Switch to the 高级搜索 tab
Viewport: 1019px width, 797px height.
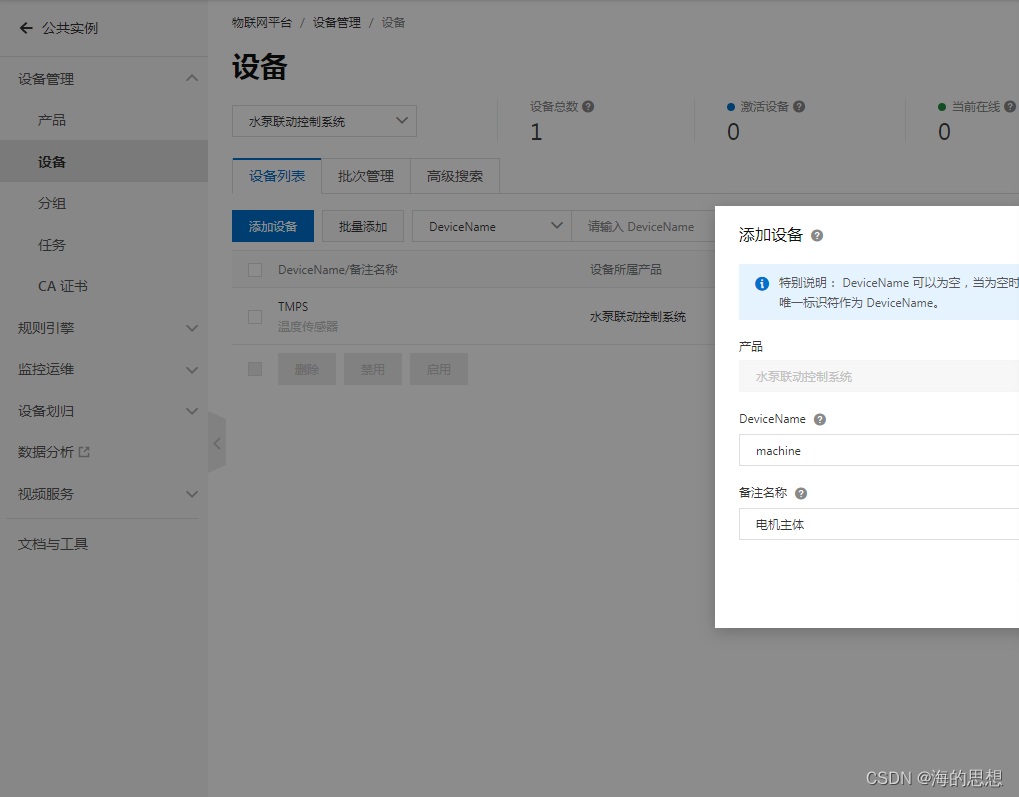click(455, 176)
